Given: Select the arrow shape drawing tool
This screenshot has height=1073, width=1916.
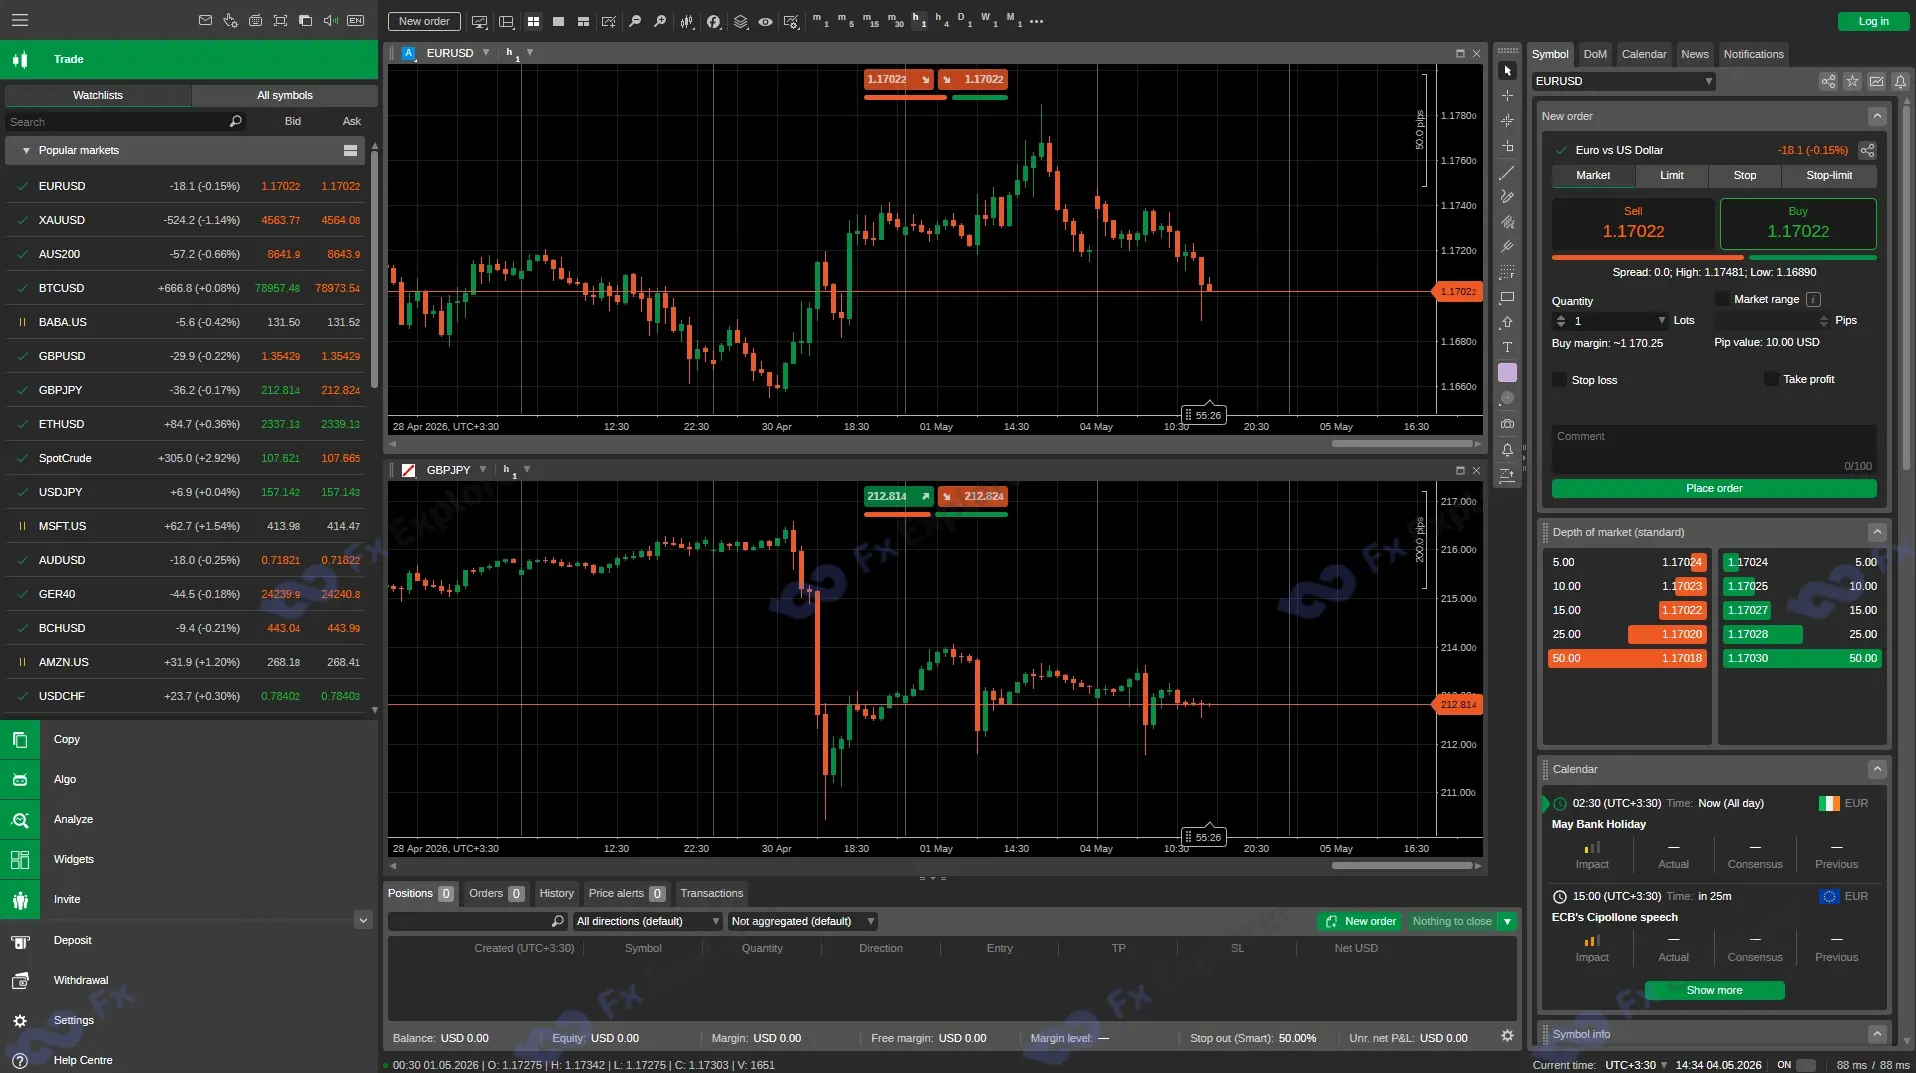Looking at the screenshot, I should [x=1507, y=322].
